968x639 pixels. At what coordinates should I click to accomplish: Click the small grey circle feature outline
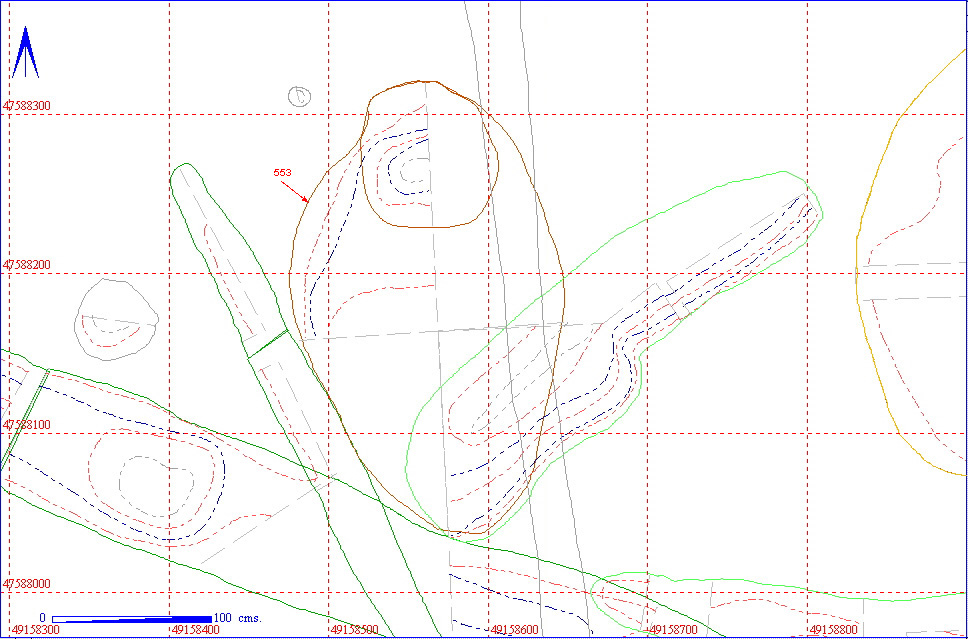coord(299,96)
